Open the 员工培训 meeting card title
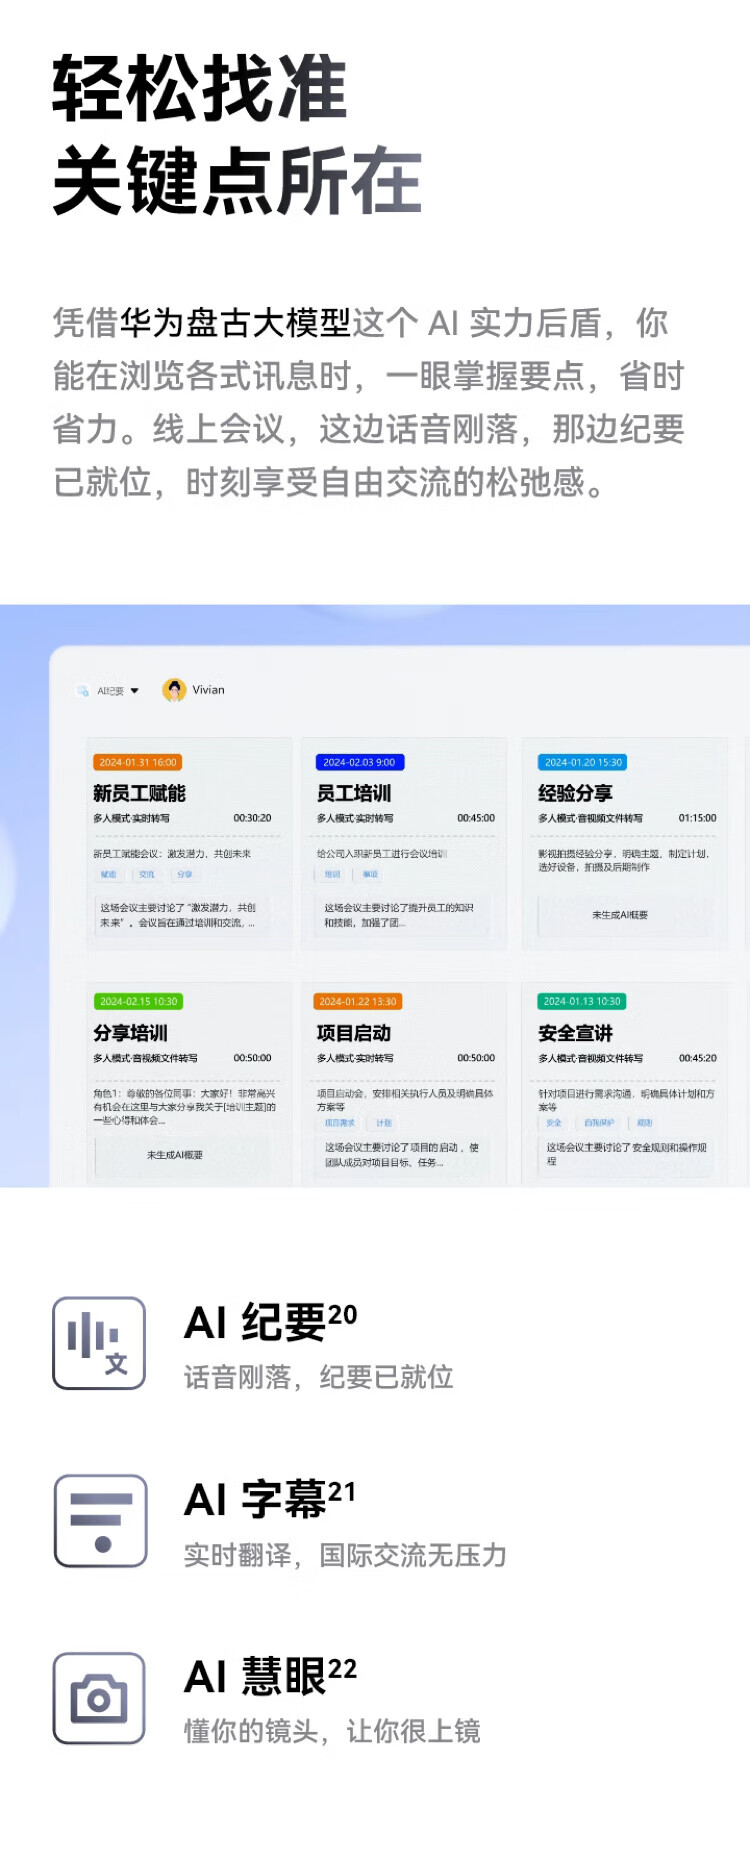750x1854 pixels. (x=354, y=793)
